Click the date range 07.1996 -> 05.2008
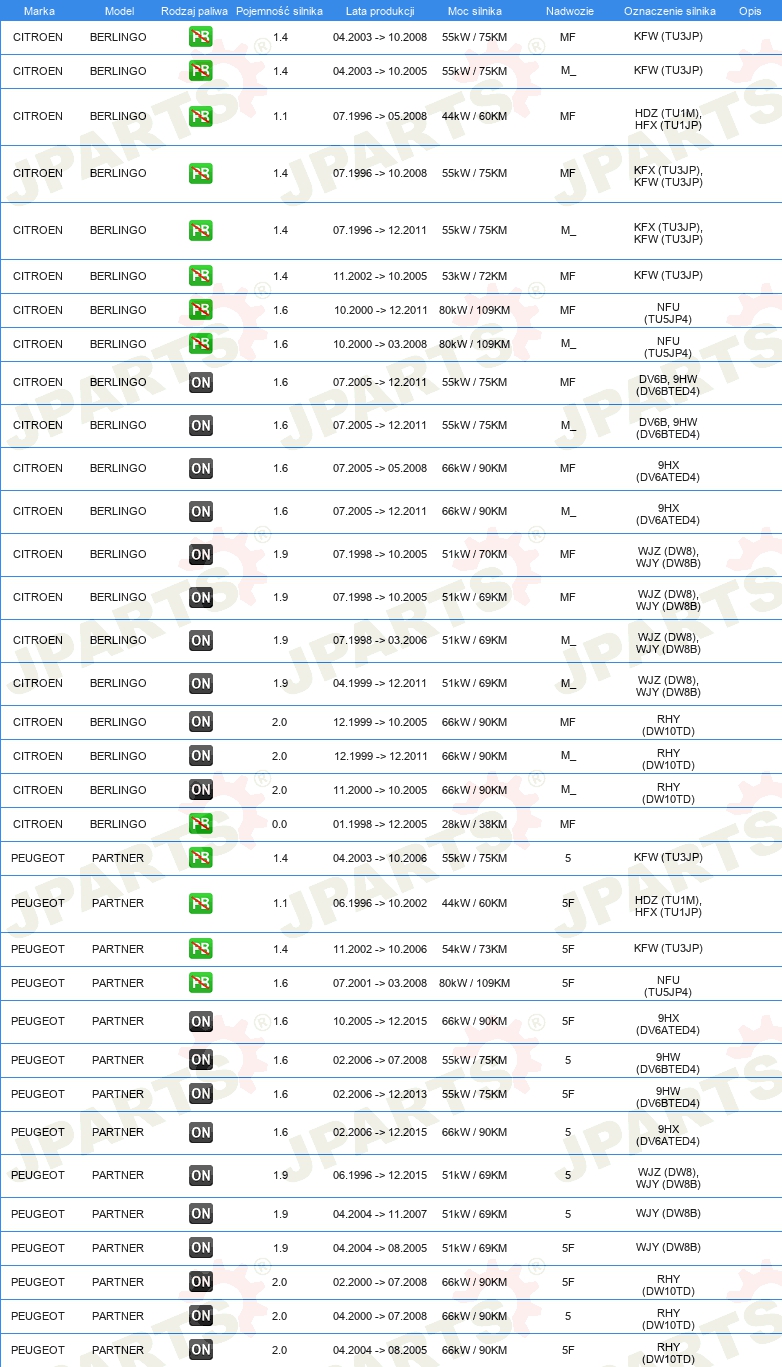782x1367 pixels. click(380, 116)
